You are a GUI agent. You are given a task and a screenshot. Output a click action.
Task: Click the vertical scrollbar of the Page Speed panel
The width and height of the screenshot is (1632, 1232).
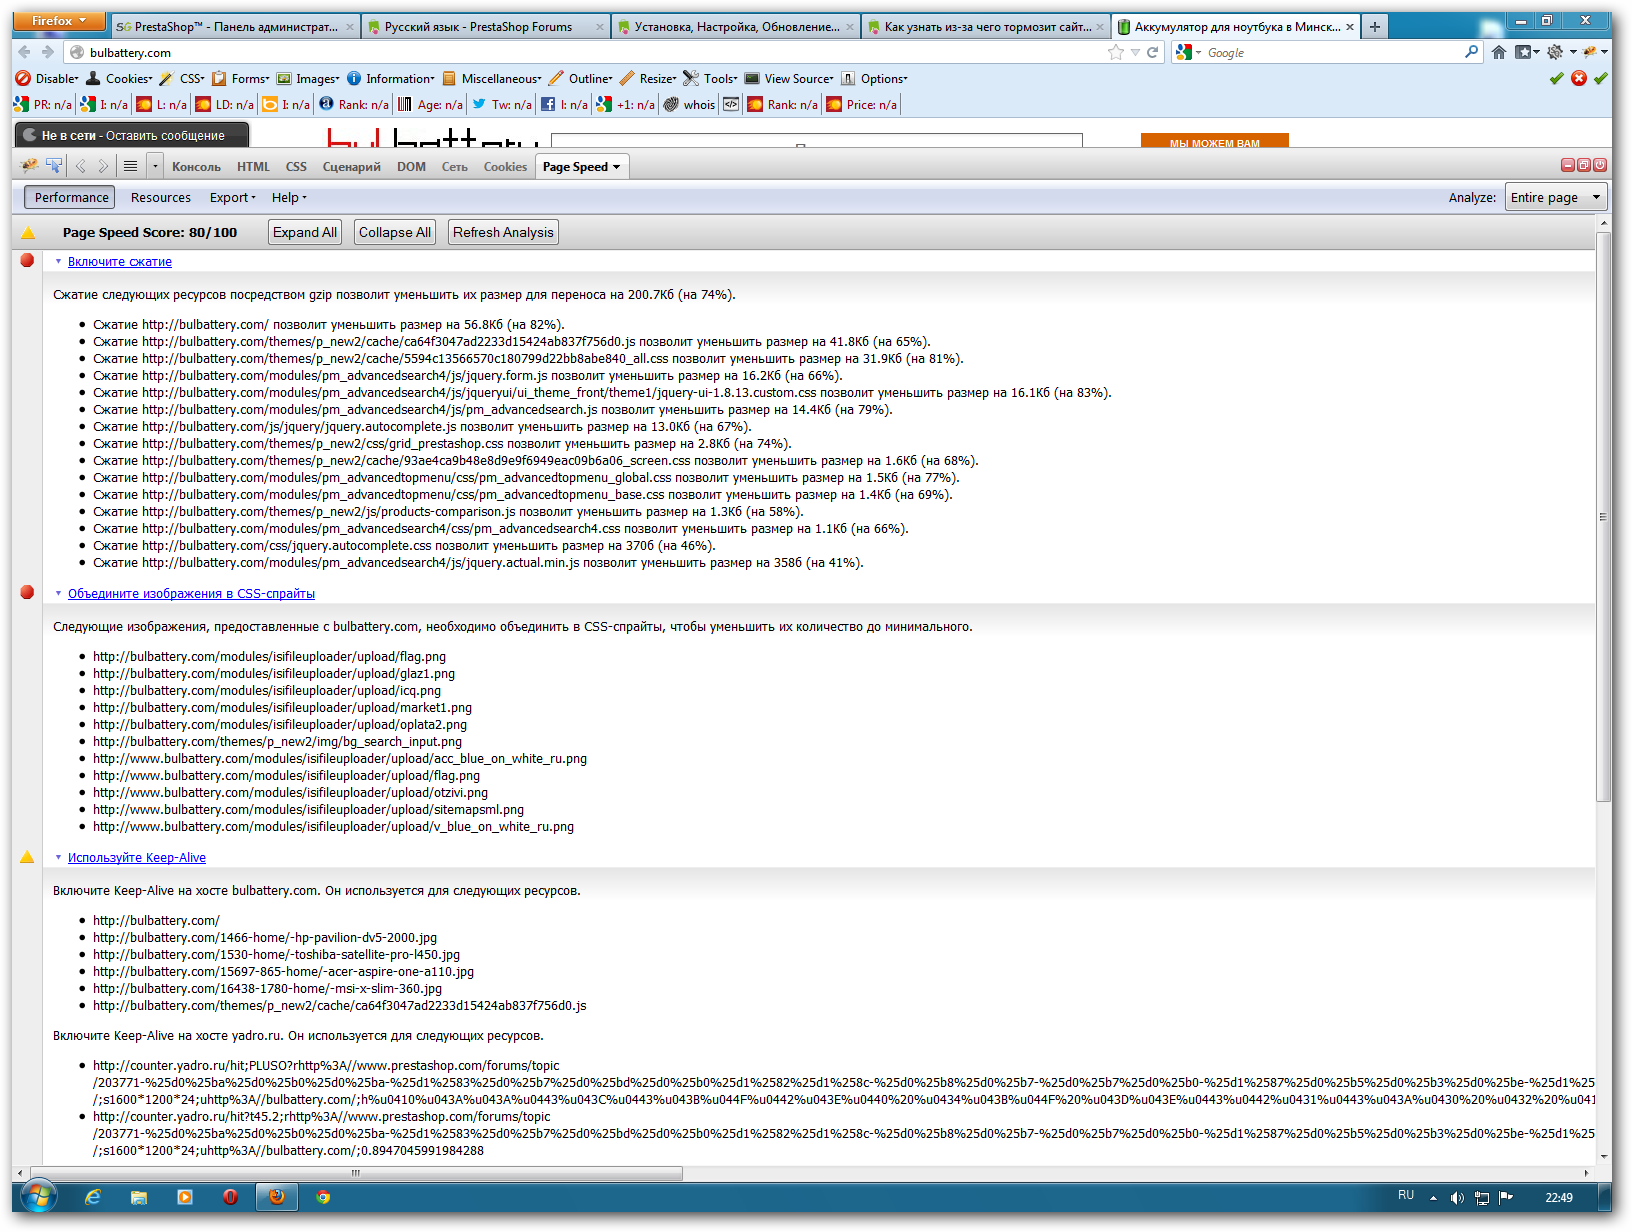tap(1603, 516)
